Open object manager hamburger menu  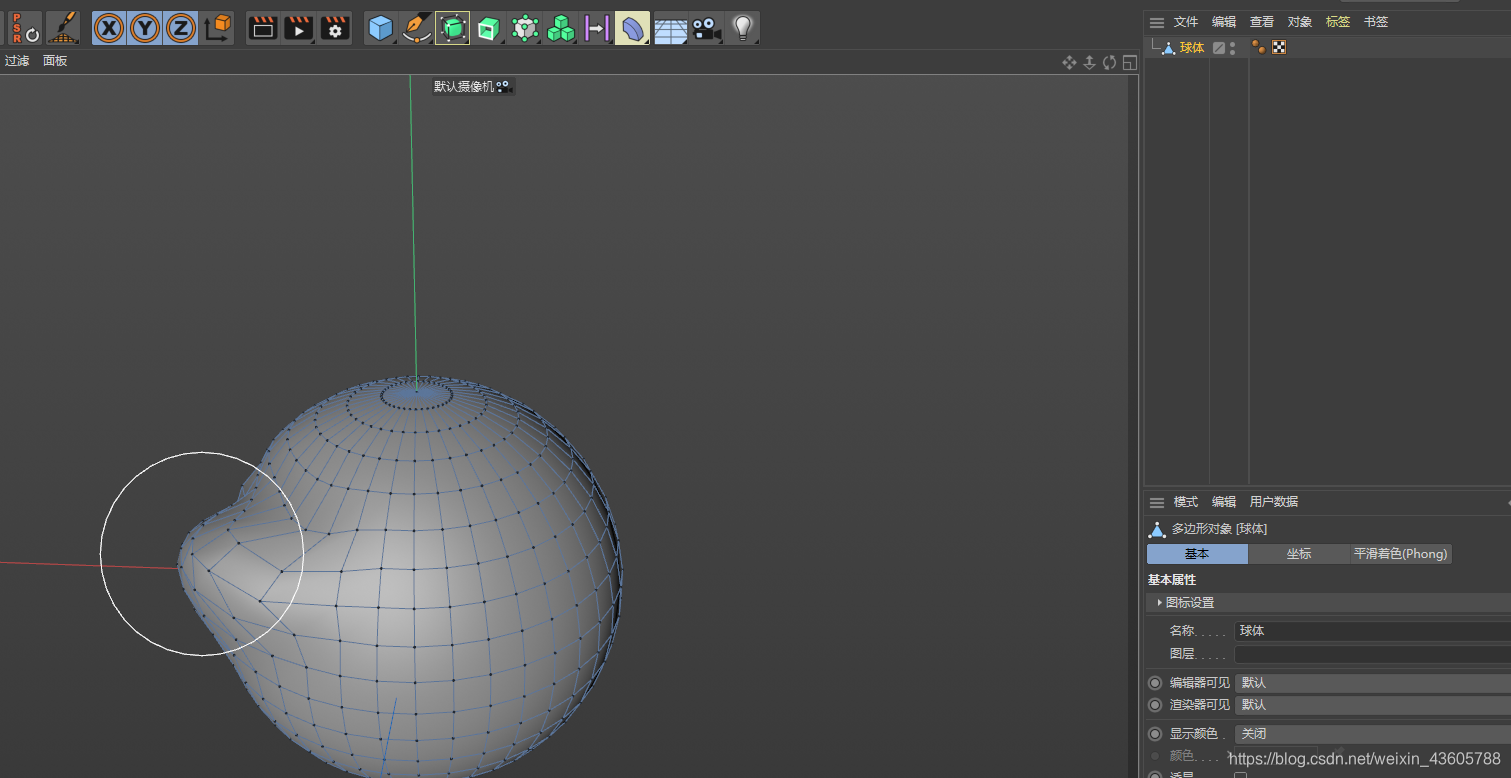coord(1157,22)
